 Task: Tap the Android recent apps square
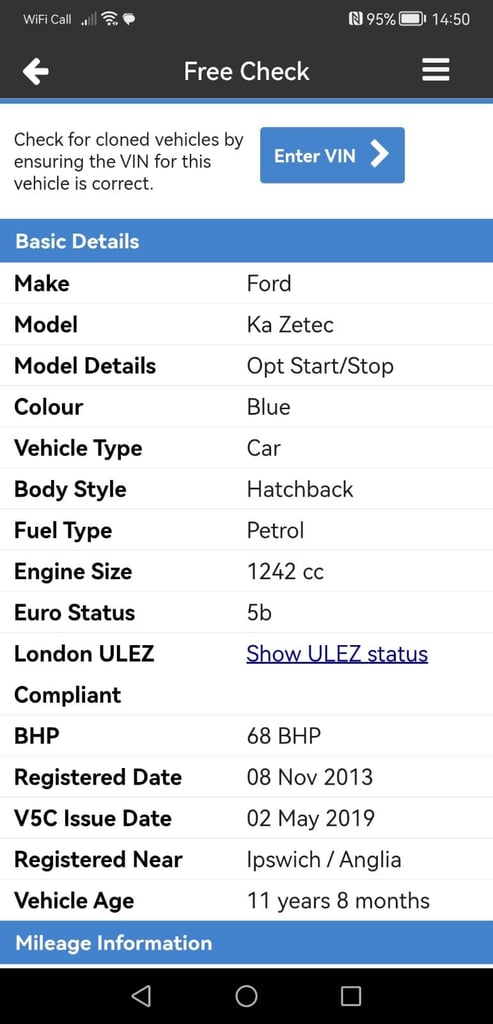[351, 995]
